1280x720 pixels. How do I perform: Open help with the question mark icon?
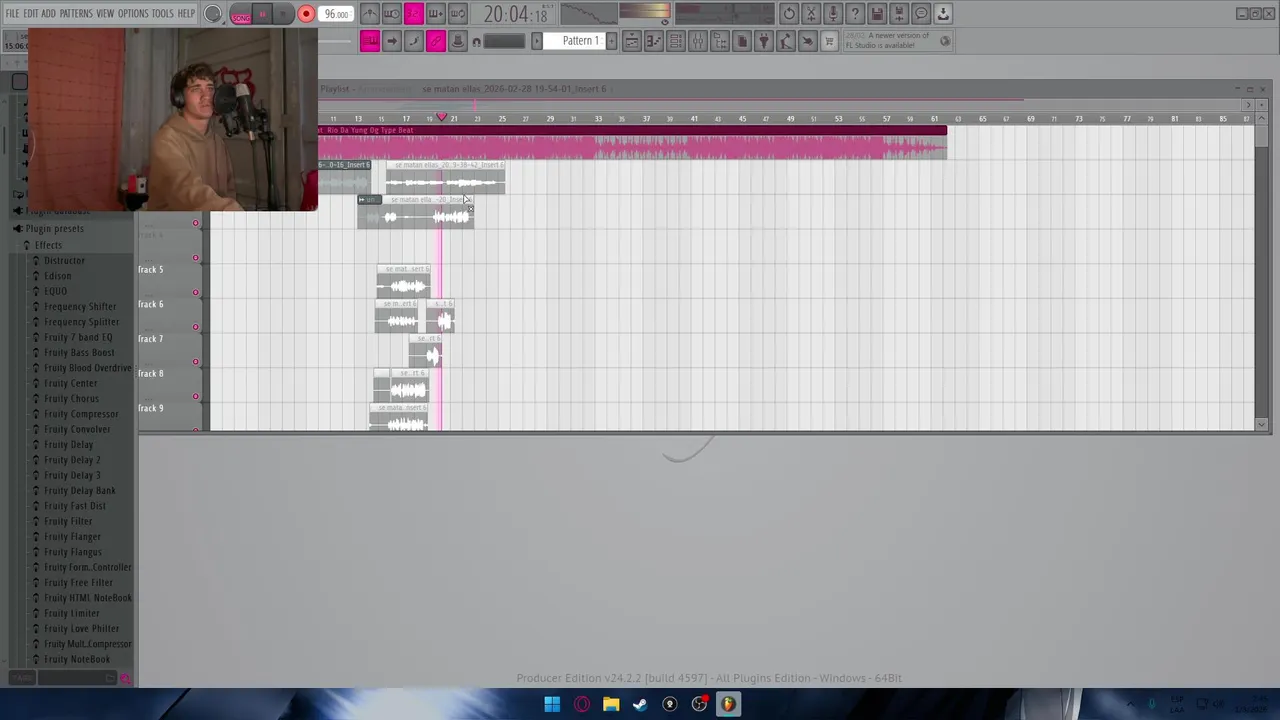855,14
